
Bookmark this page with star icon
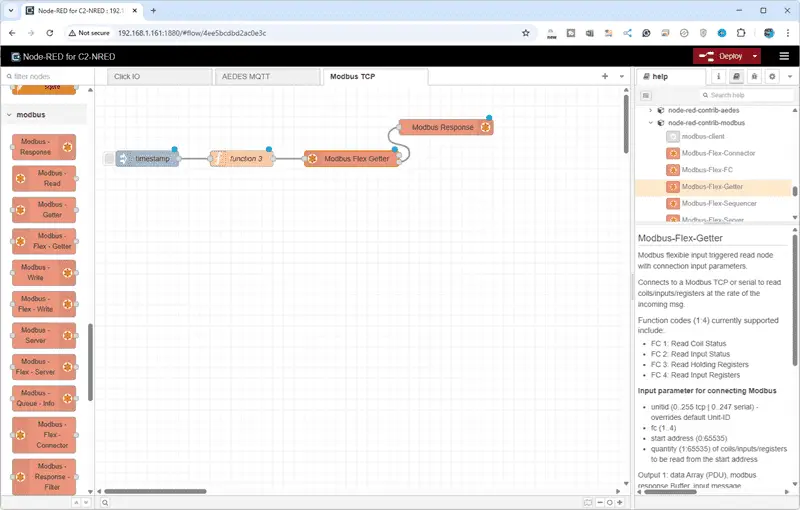click(526, 33)
